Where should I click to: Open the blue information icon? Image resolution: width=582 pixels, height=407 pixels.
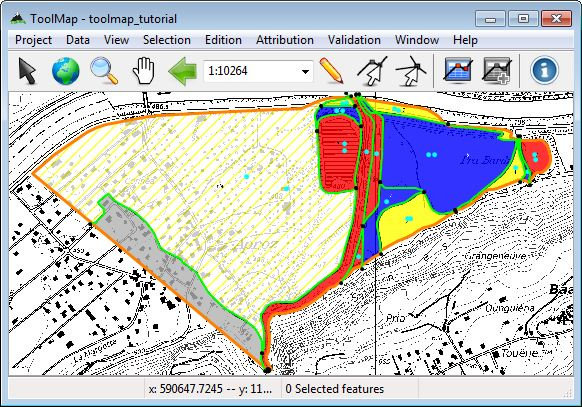click(x=545, y=70)
